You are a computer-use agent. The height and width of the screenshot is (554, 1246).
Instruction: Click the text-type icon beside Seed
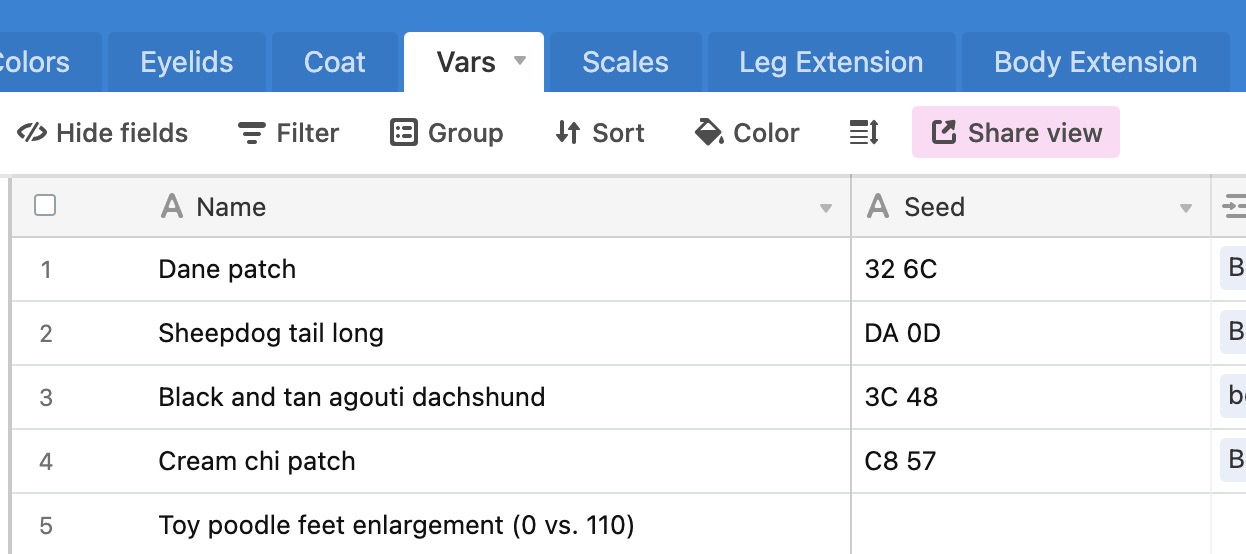click(x=878, y=207)
